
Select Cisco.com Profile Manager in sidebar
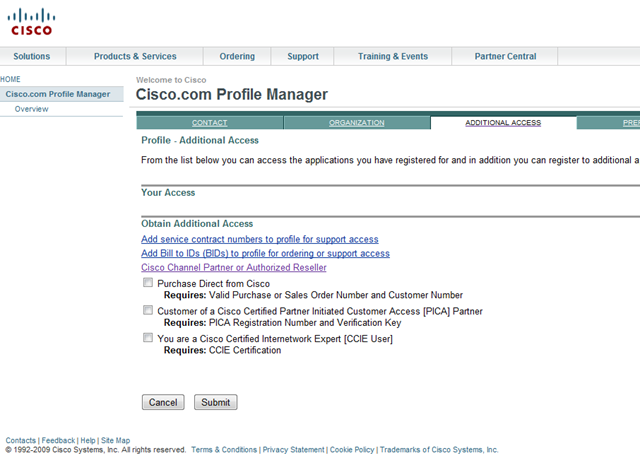(62, 94)
